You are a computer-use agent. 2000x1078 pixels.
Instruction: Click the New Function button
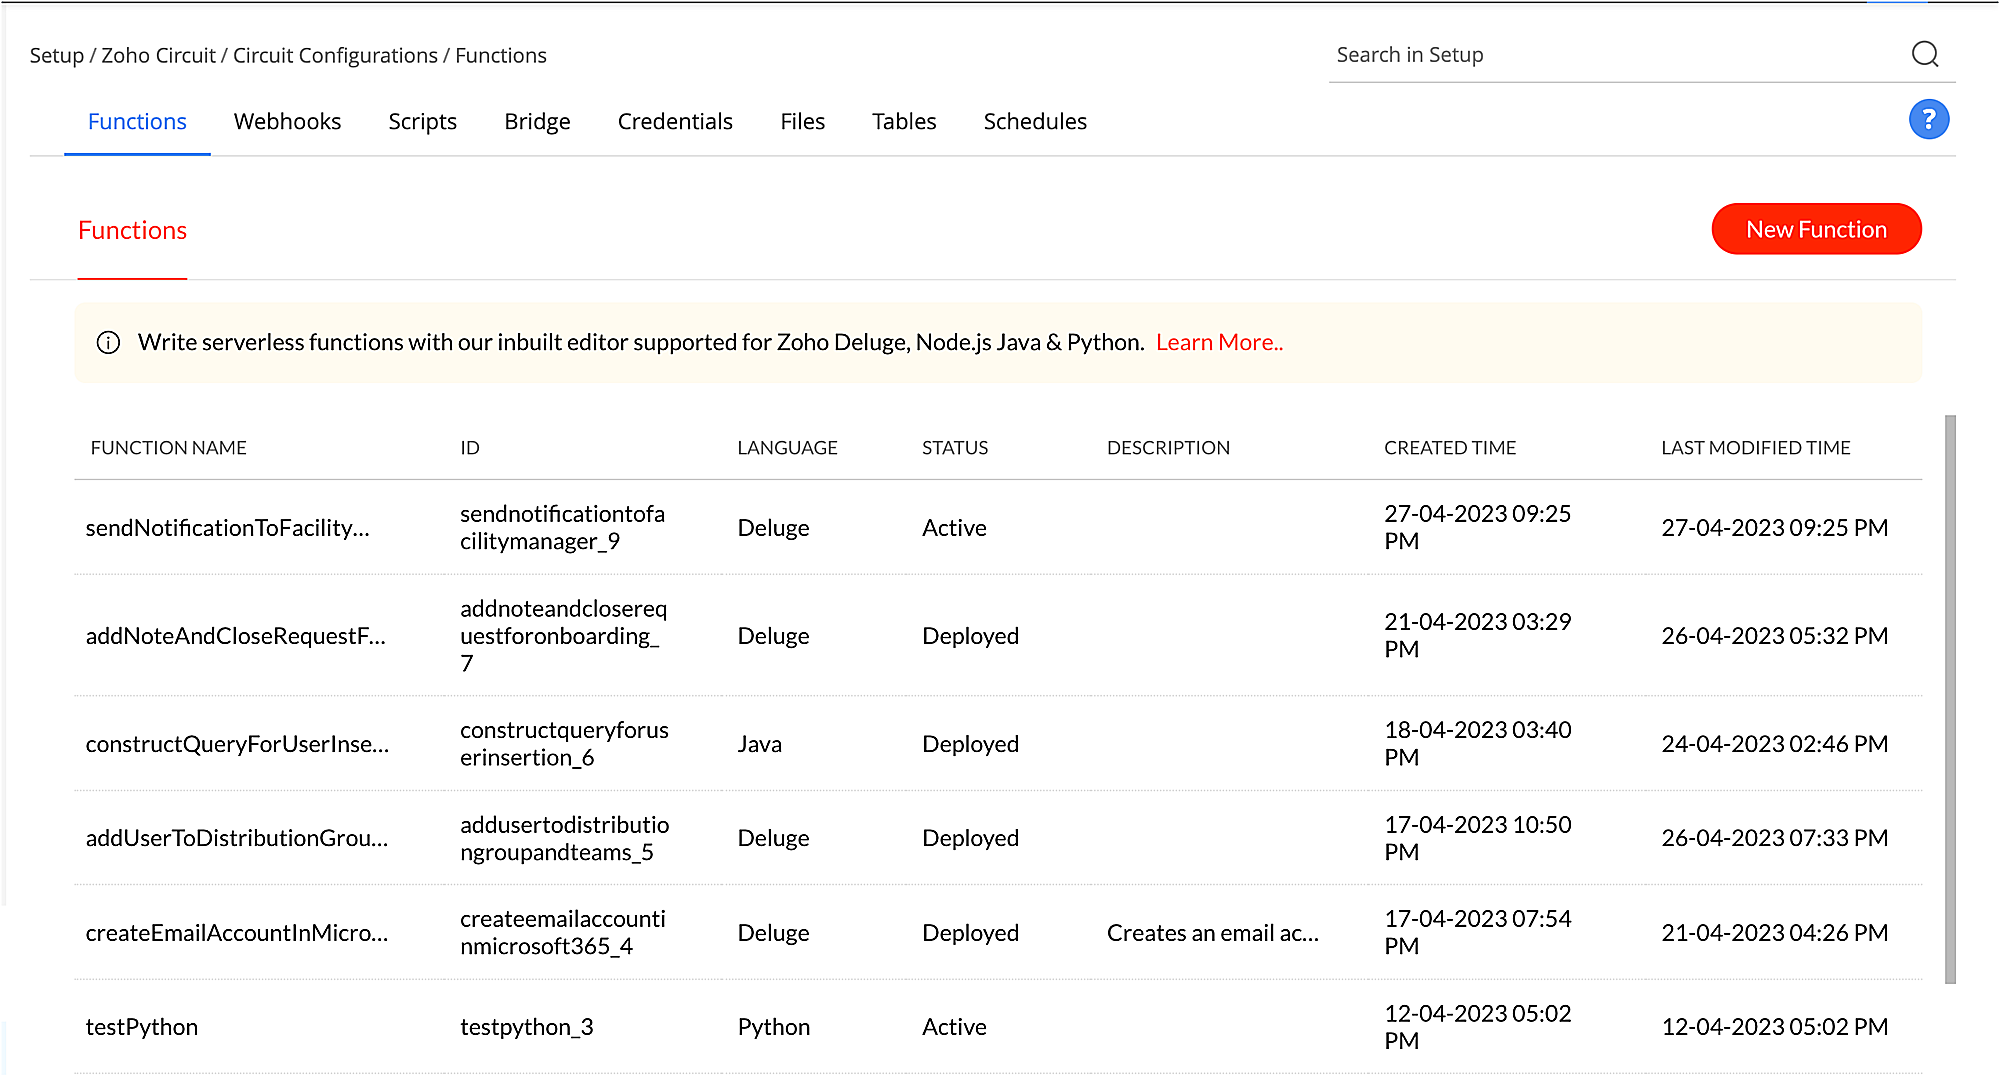pos(1815,230)
